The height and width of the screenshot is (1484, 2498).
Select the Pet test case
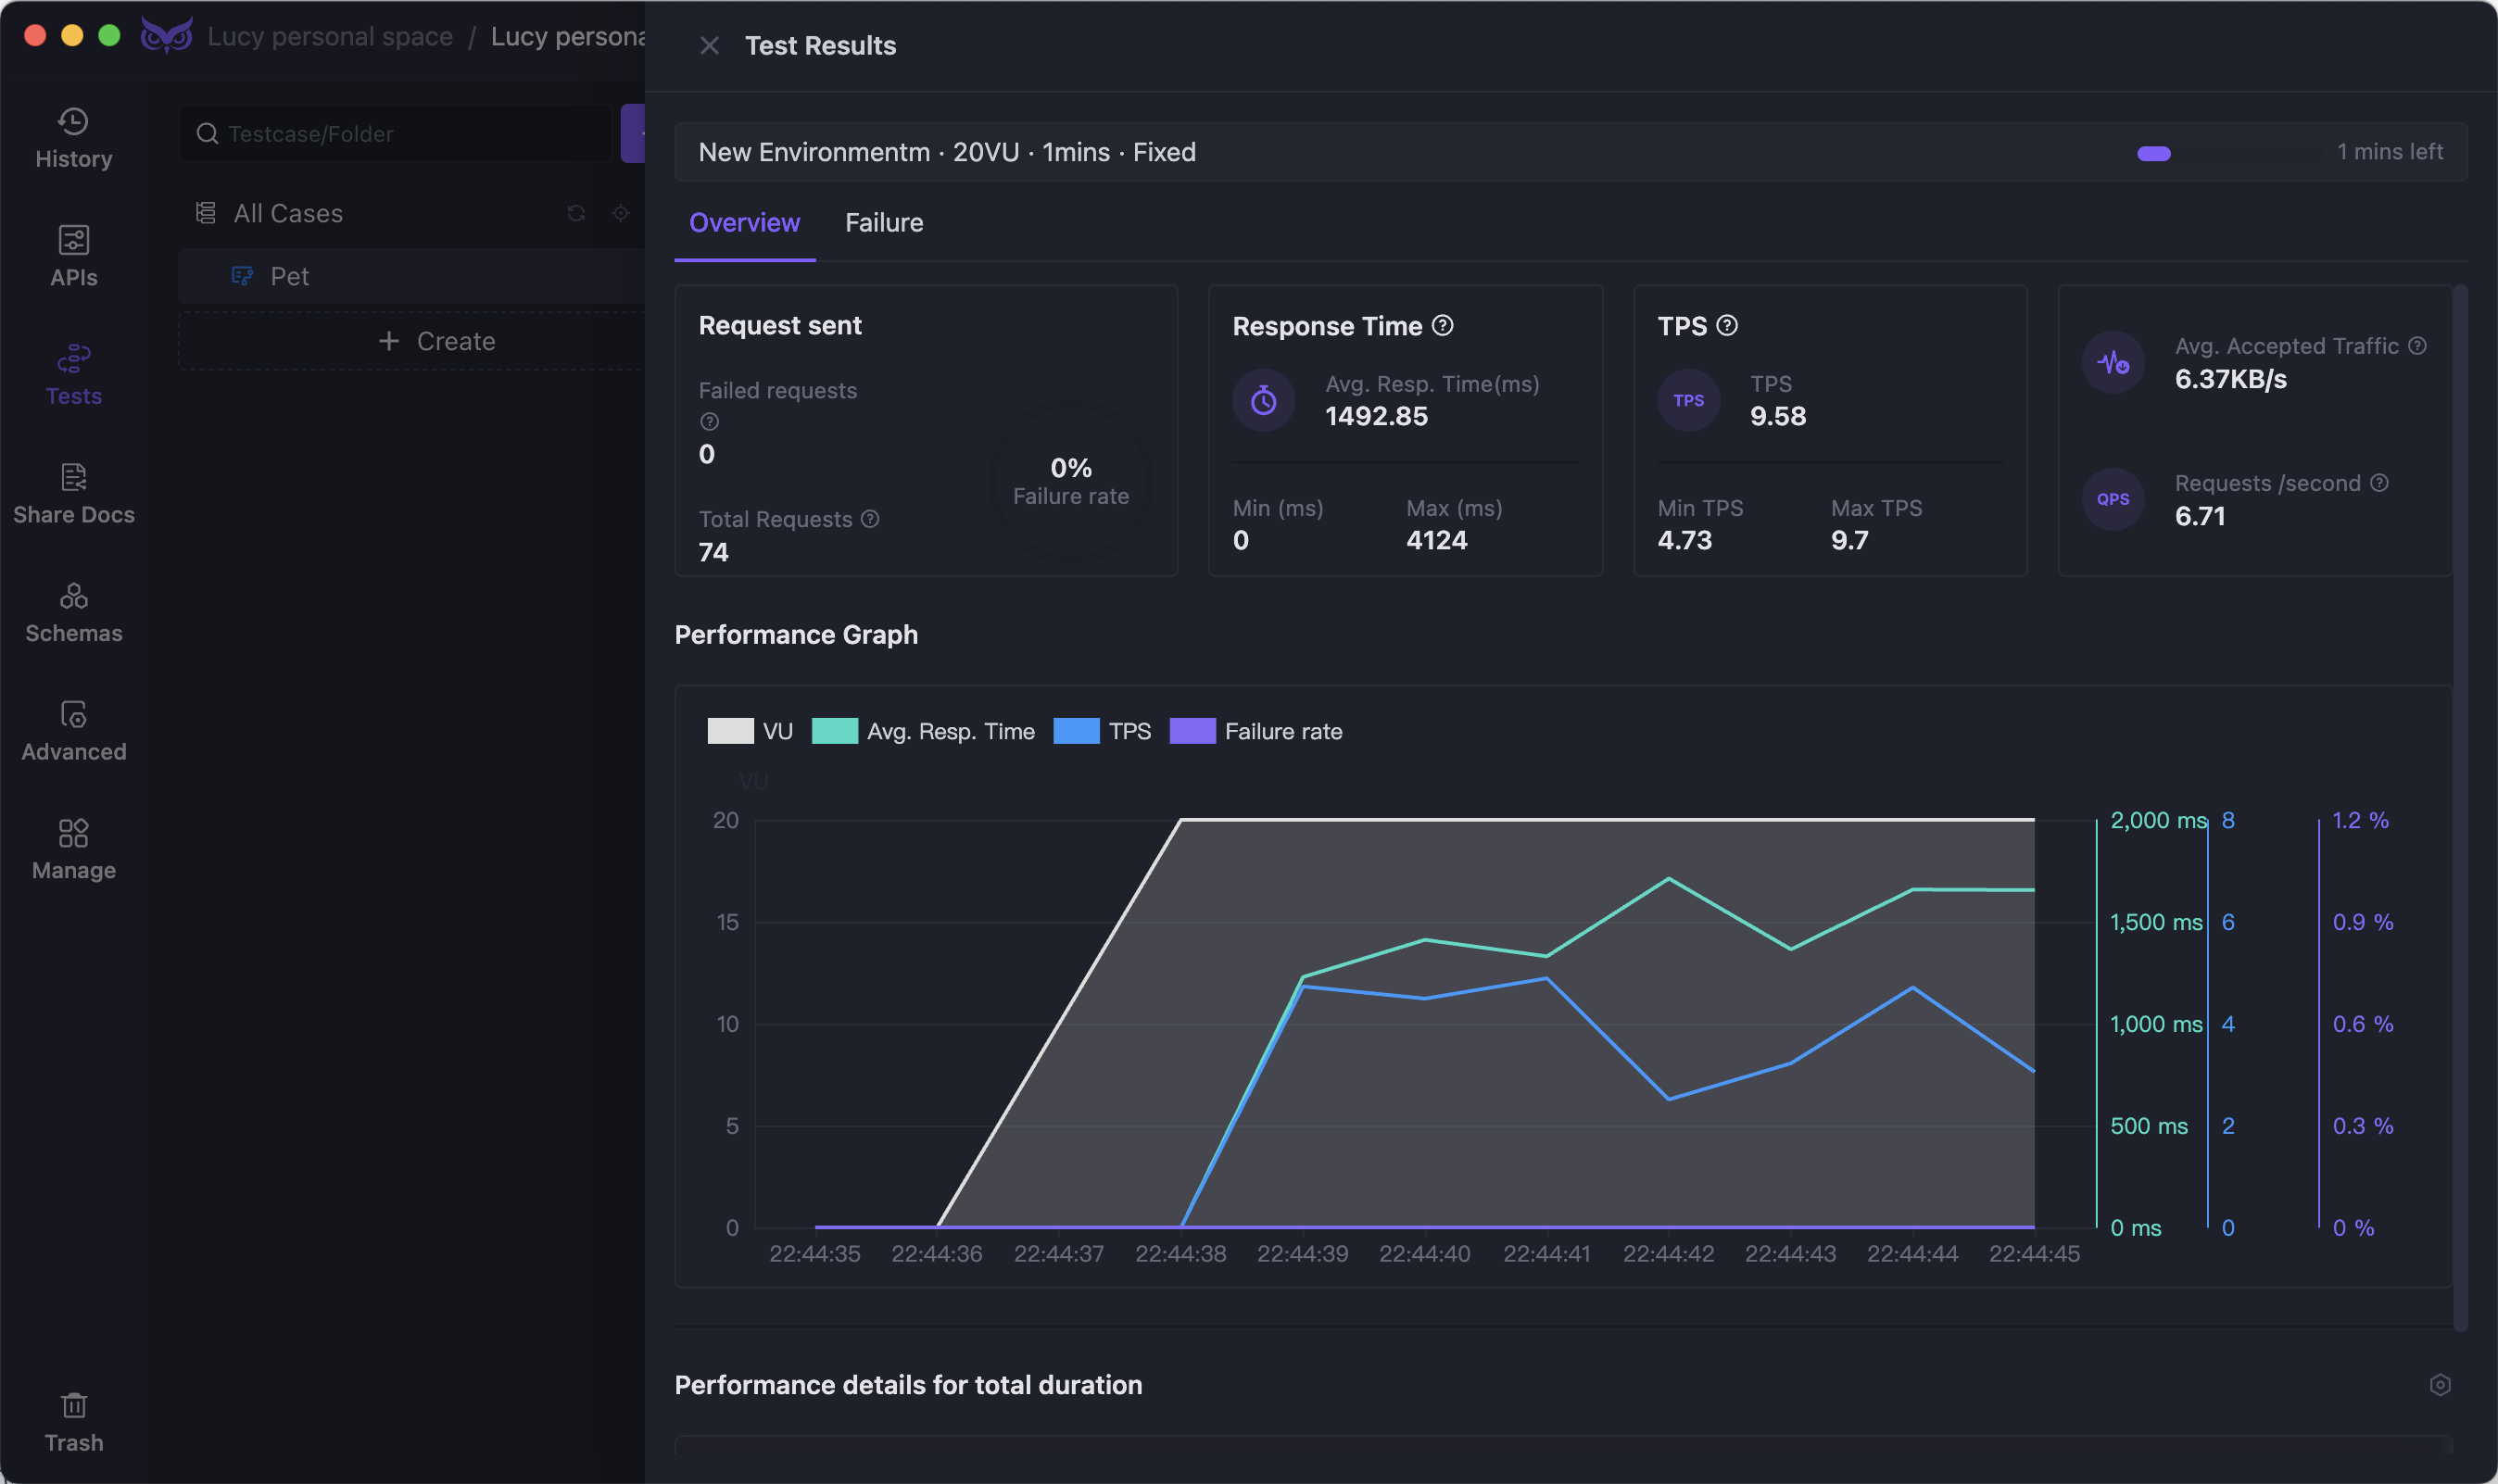coord(412,276)
